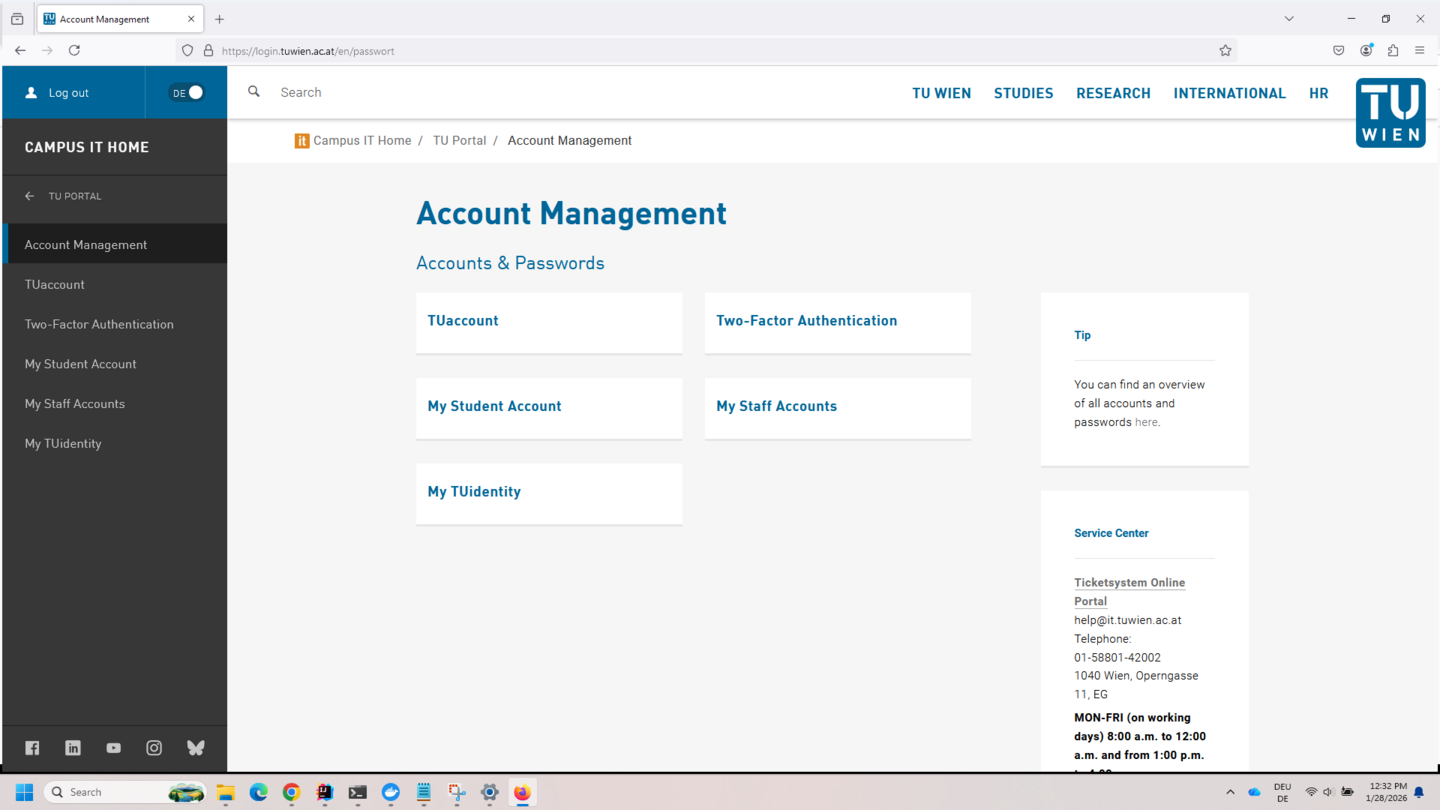Open the YouTube icon in sidebar footer
This screenshot has height=810, width=1440.
pos(114,748)
